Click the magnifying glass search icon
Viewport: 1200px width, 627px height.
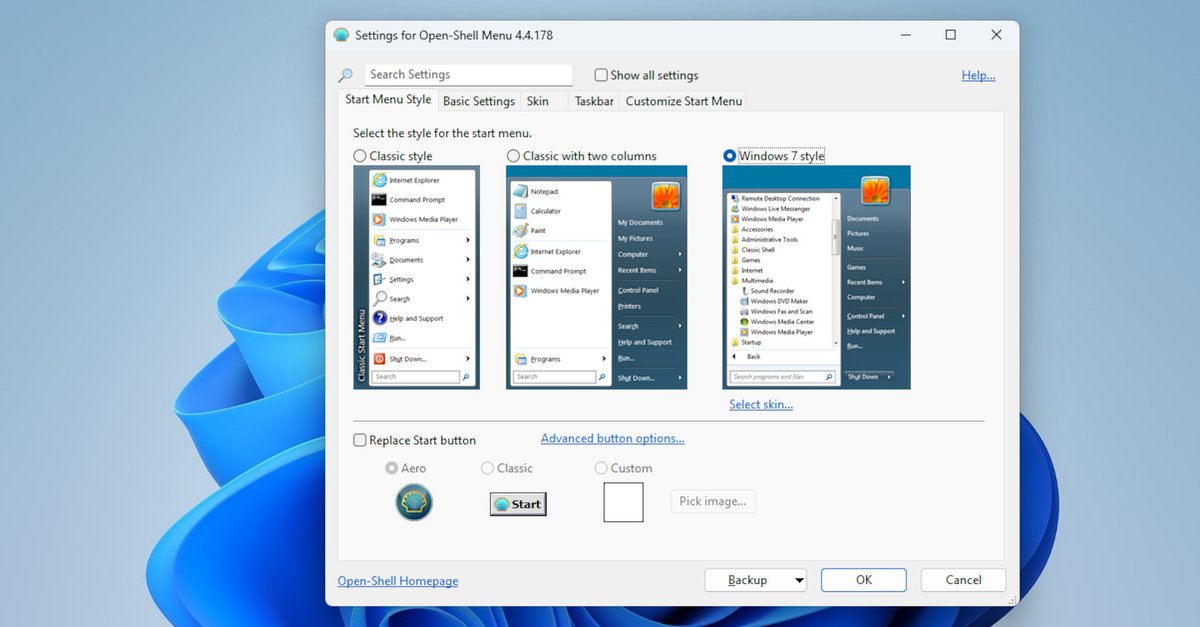click(345, 75)
